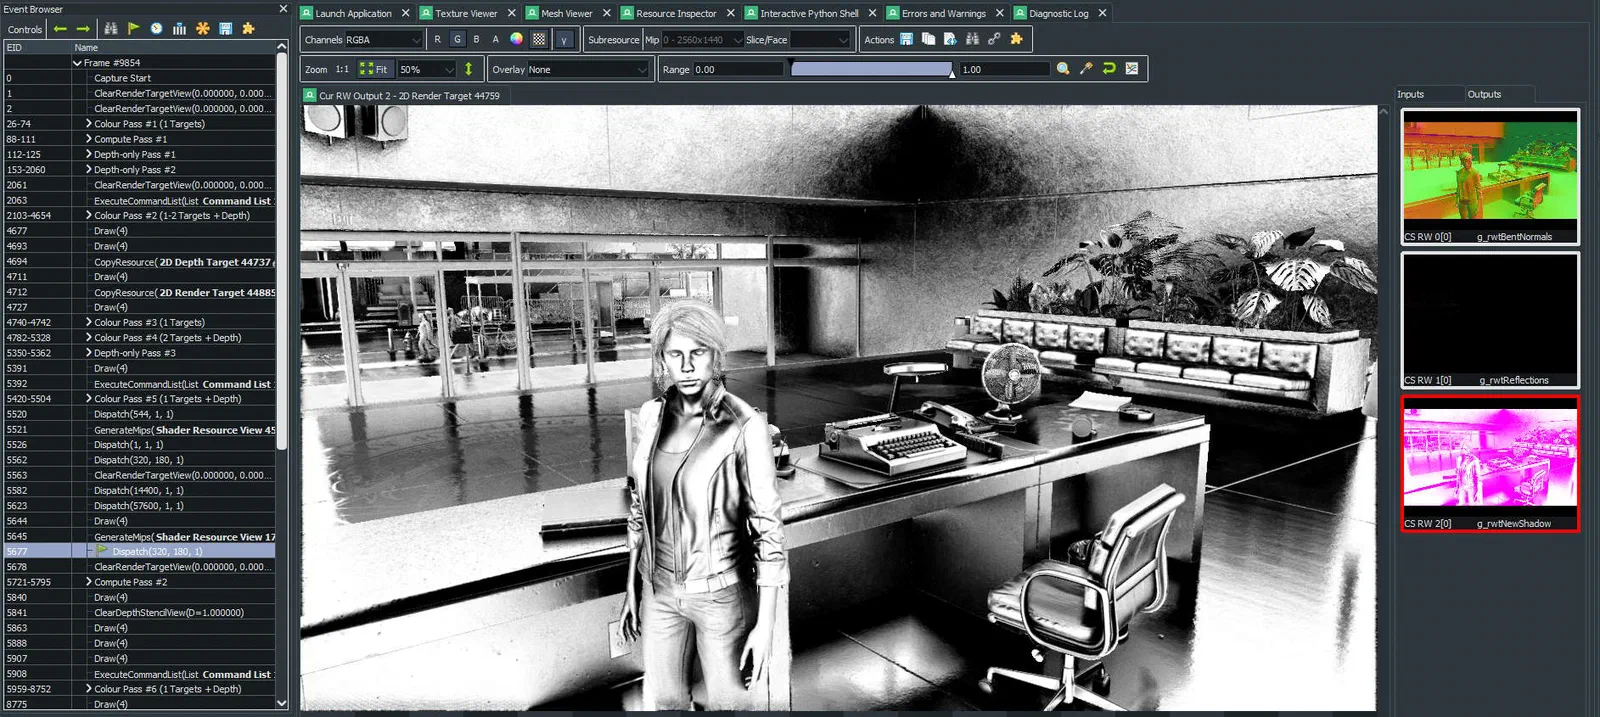1600x717 pixels.
Task: Open find event binoculars in Event Browser
Action: click(111, 29)
